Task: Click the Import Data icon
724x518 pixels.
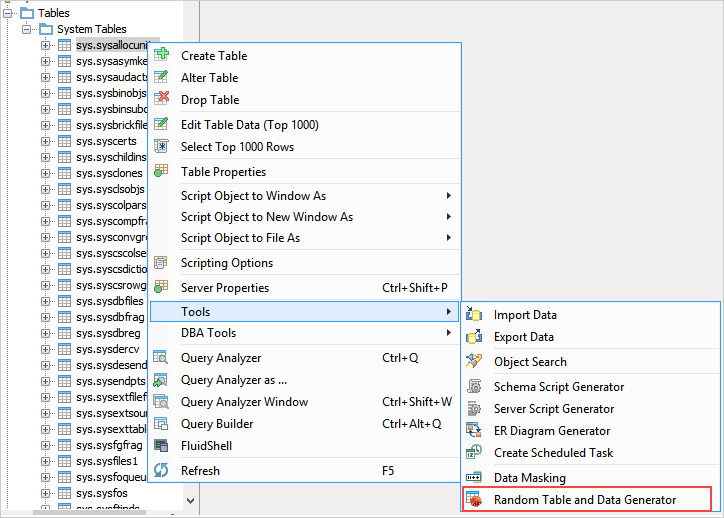Action: click(x=474, y=315)
